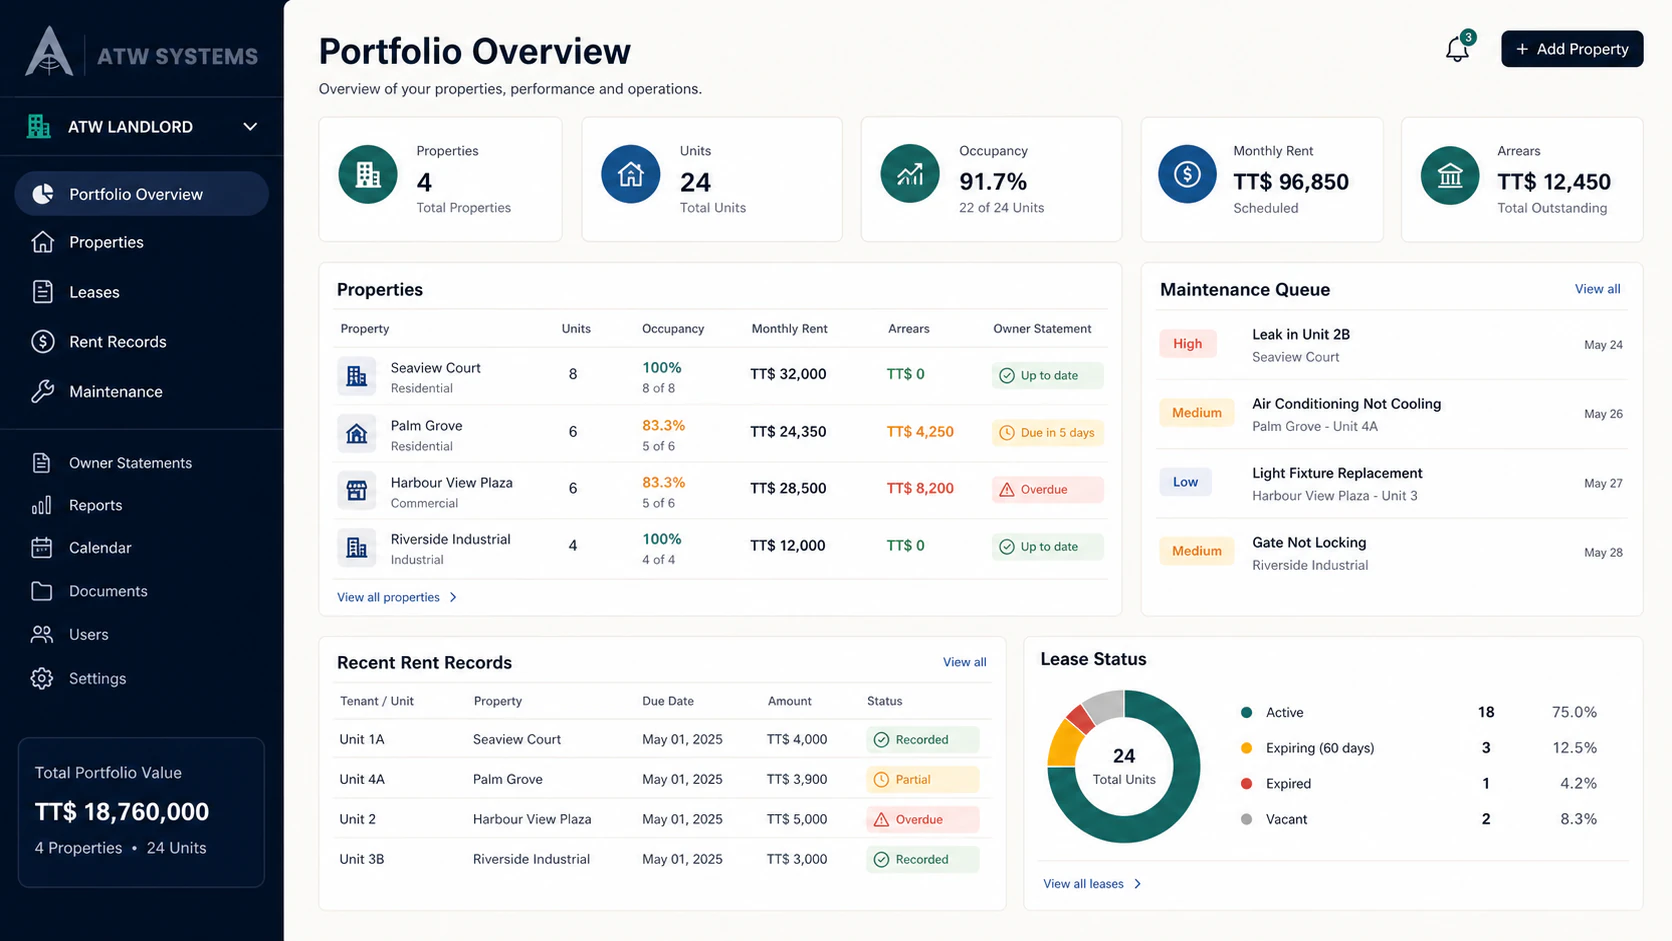The image size is (1672, 941).
Task: Click the Expired red legend dot
Action: tap(1246, 783)
